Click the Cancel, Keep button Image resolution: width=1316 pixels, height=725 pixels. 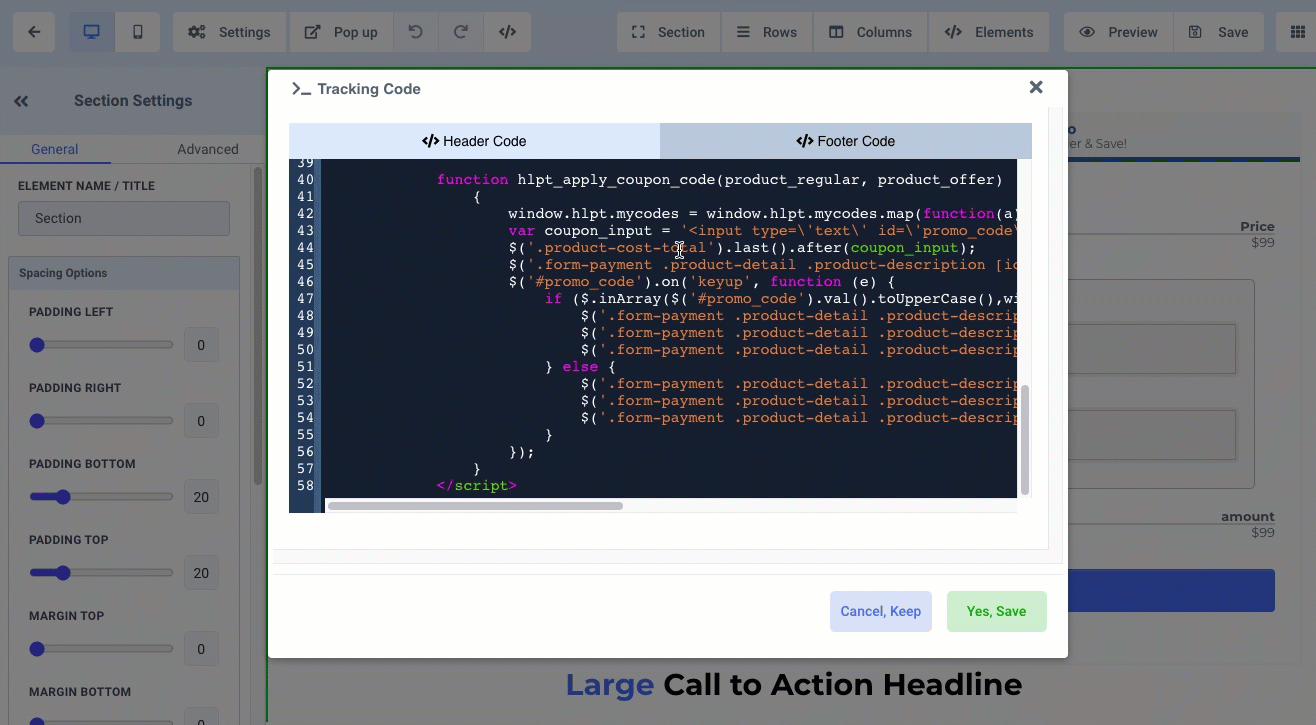[880, 611]
